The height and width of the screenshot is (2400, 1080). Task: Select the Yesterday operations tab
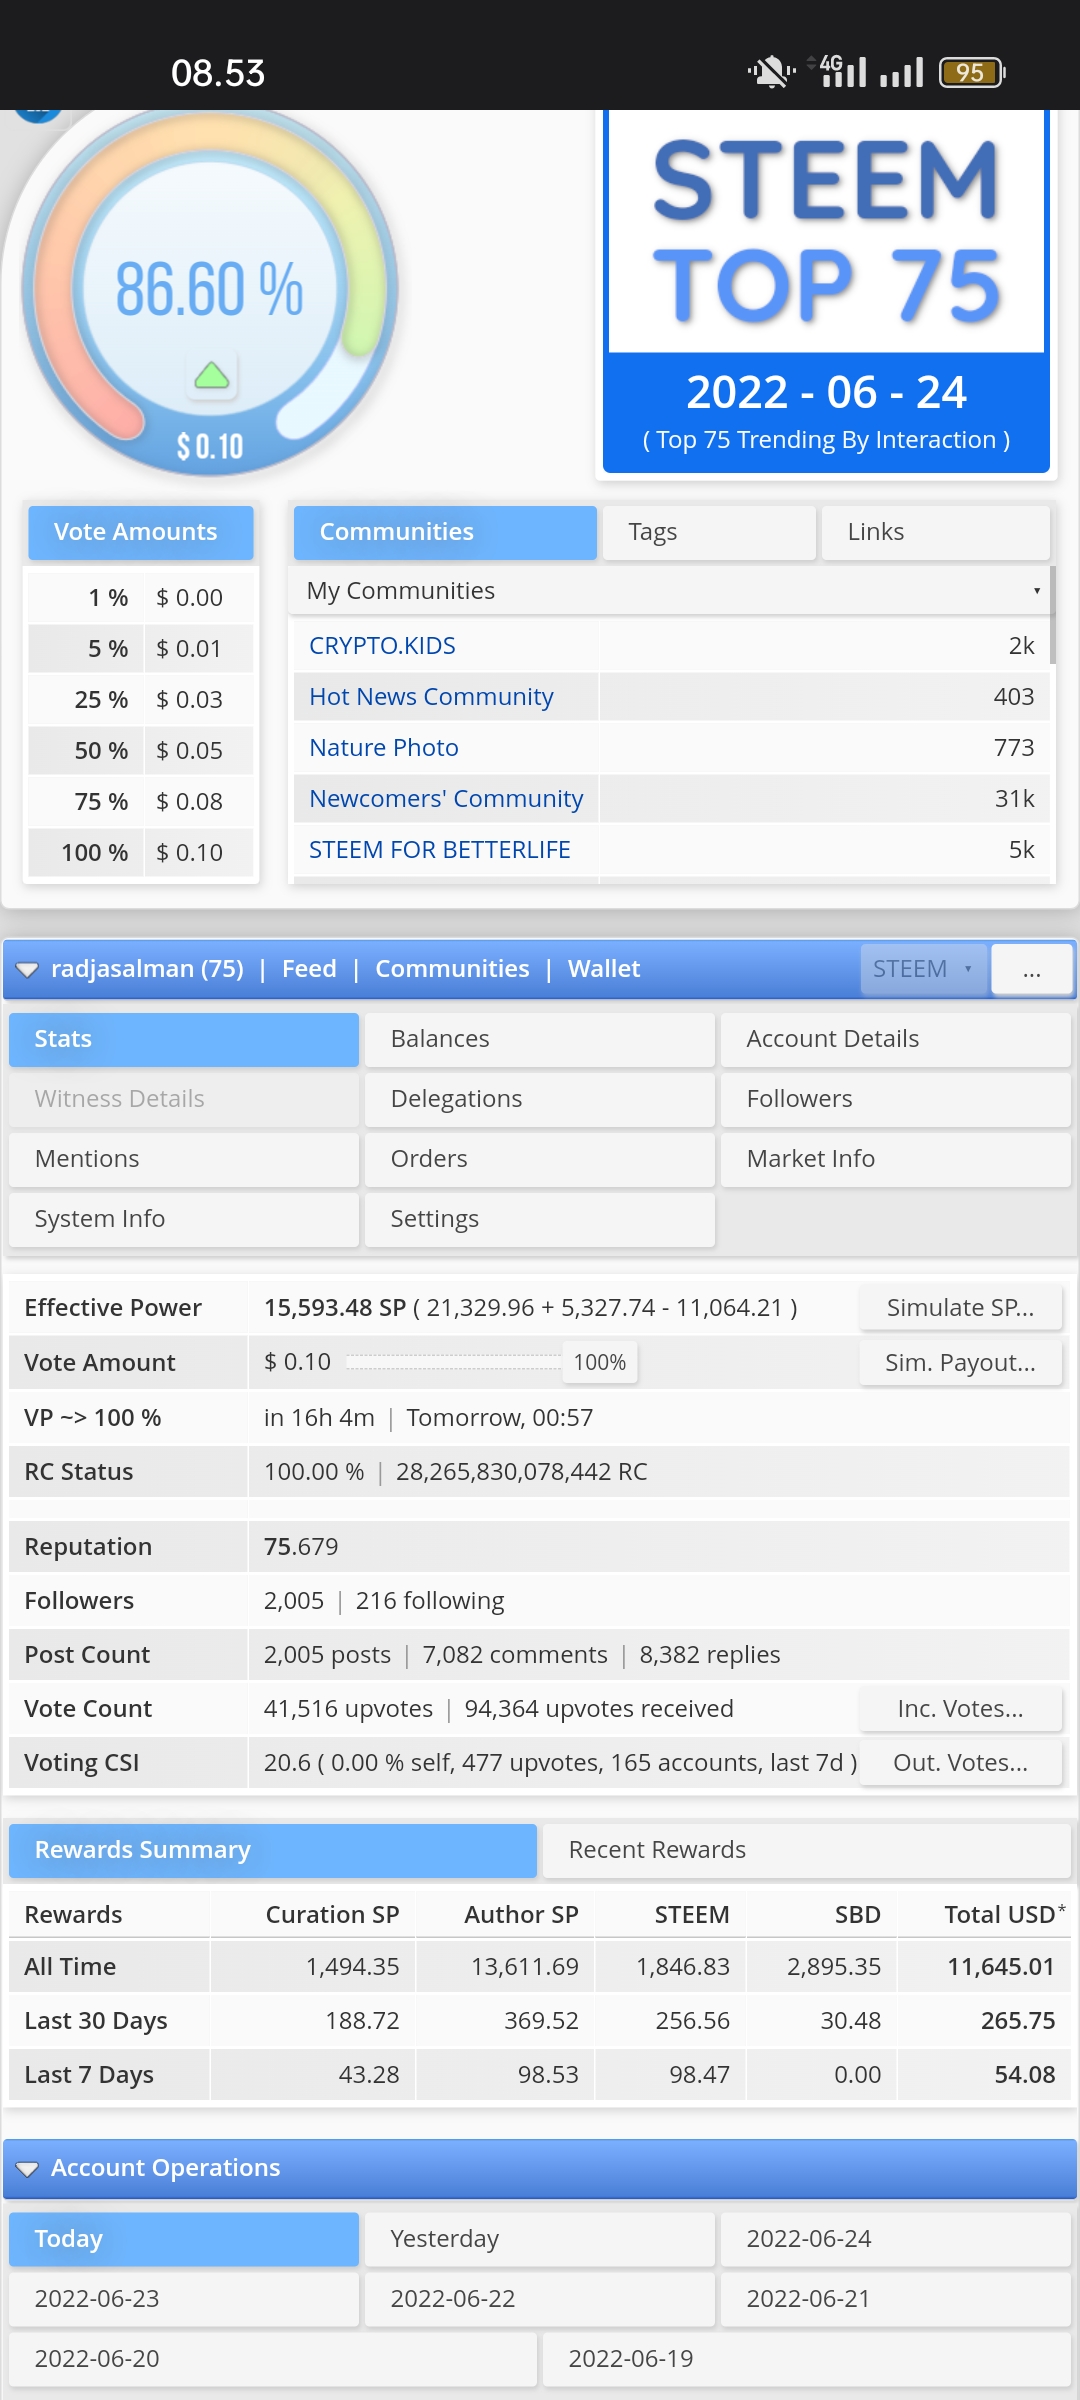click(x=540, y=2239)
